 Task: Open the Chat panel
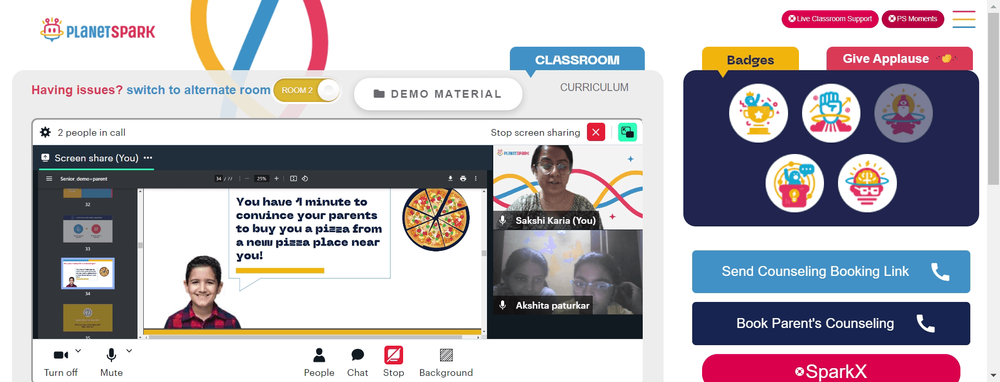pyautogui.click(x=358, y=362)
